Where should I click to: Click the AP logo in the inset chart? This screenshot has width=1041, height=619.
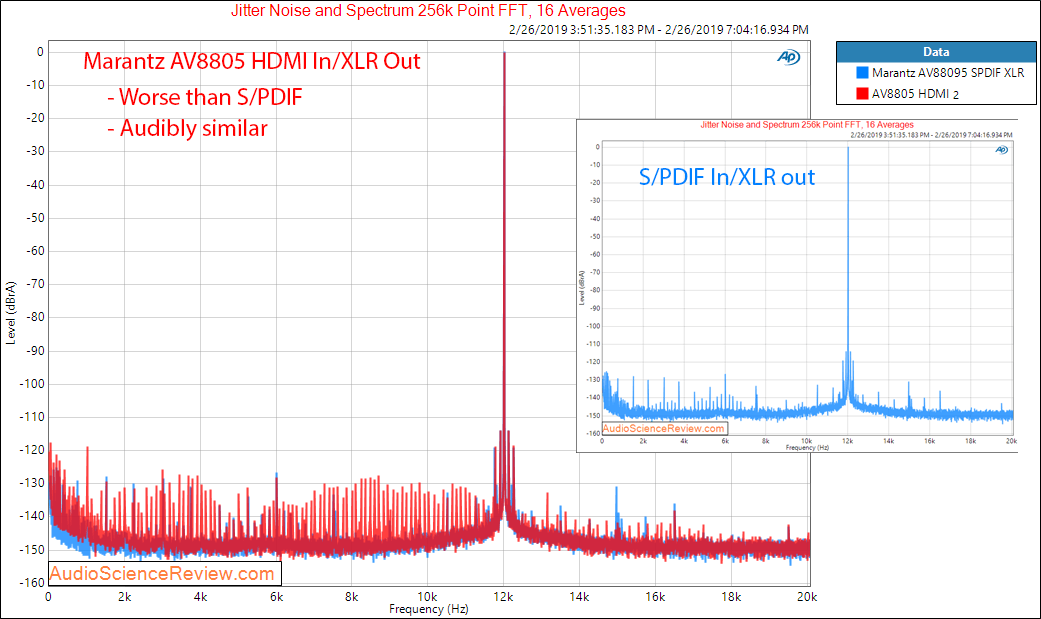[x=1002, y=150]
